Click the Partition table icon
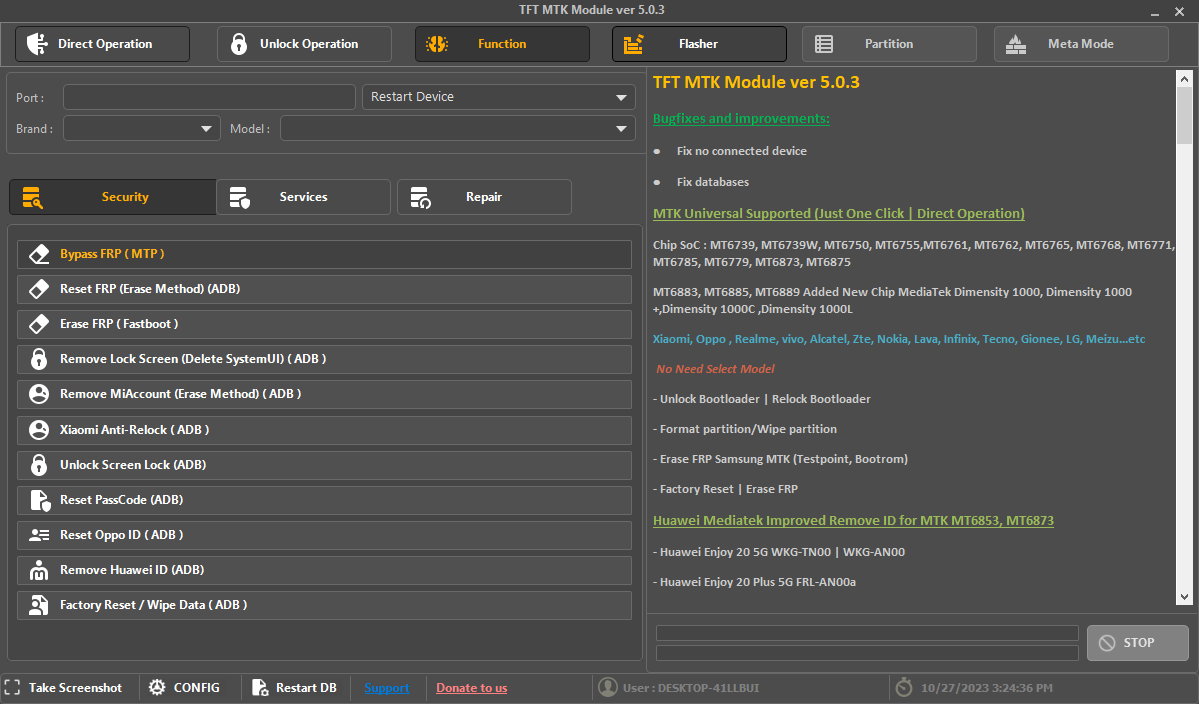 click(x=824, y=44)
